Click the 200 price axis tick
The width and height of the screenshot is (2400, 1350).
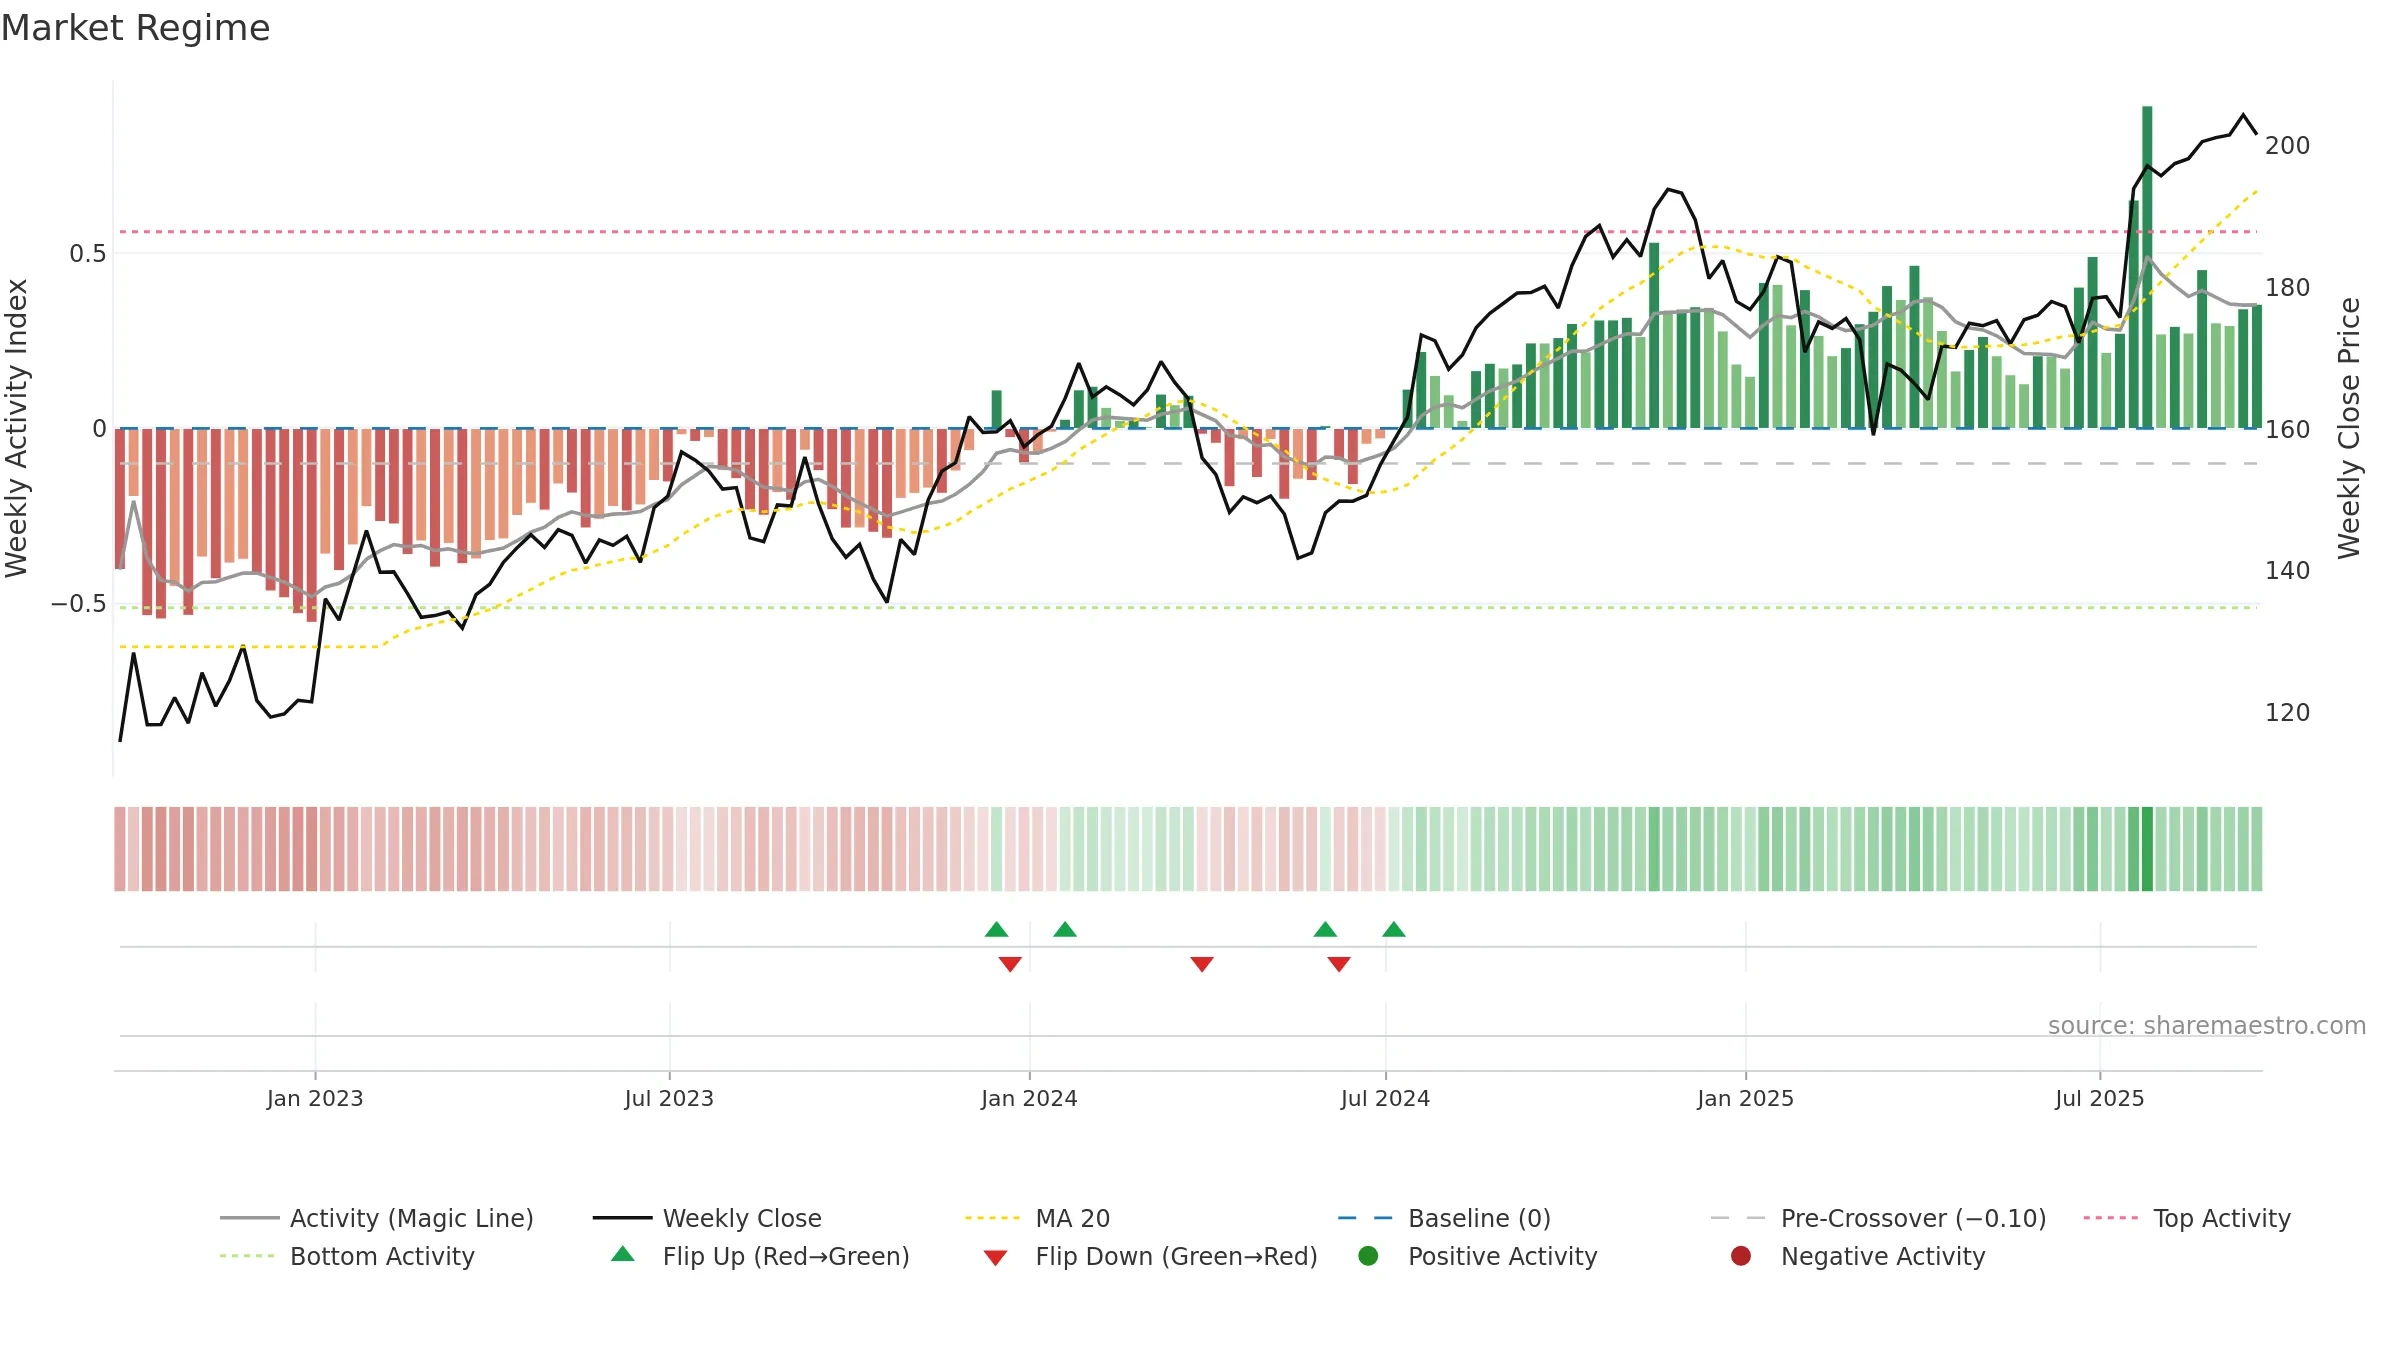tap(2287, 146)
